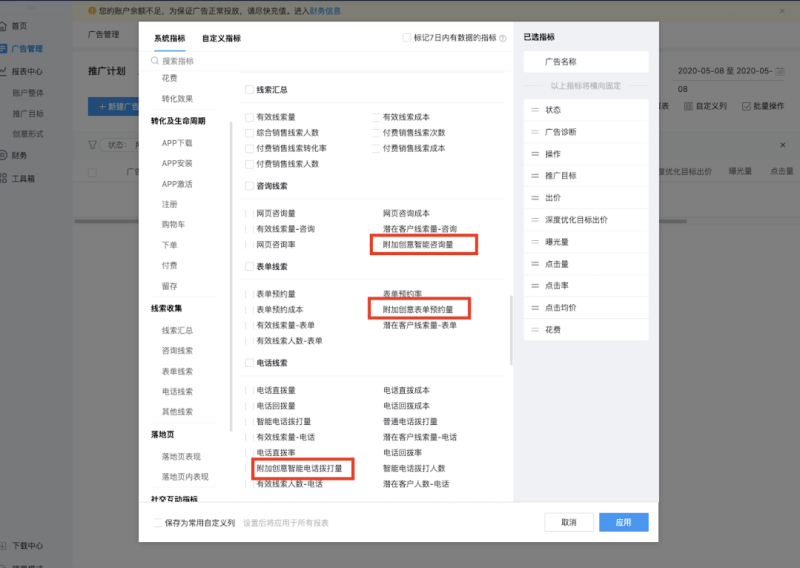
Task: Click the drag handle beside 花费 in selected list
Action: coord(535,330)
